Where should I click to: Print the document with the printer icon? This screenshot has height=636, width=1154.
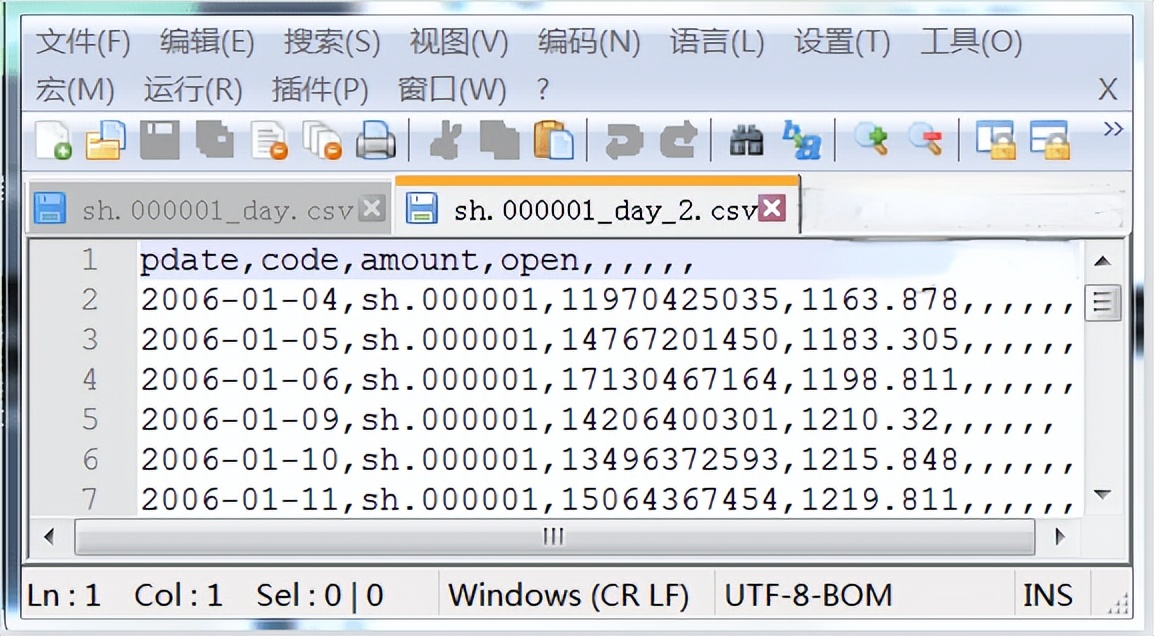(376, 140)
